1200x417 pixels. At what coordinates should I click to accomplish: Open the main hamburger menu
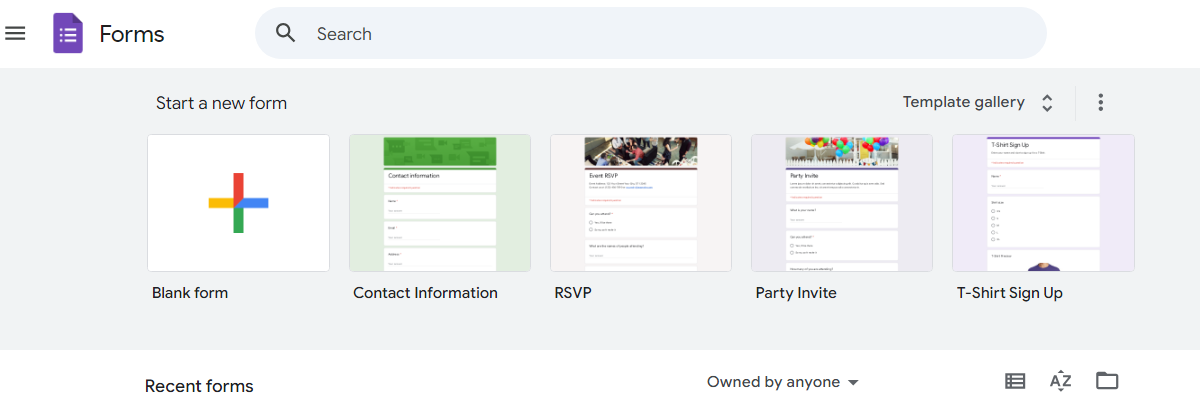coord(15,34)
